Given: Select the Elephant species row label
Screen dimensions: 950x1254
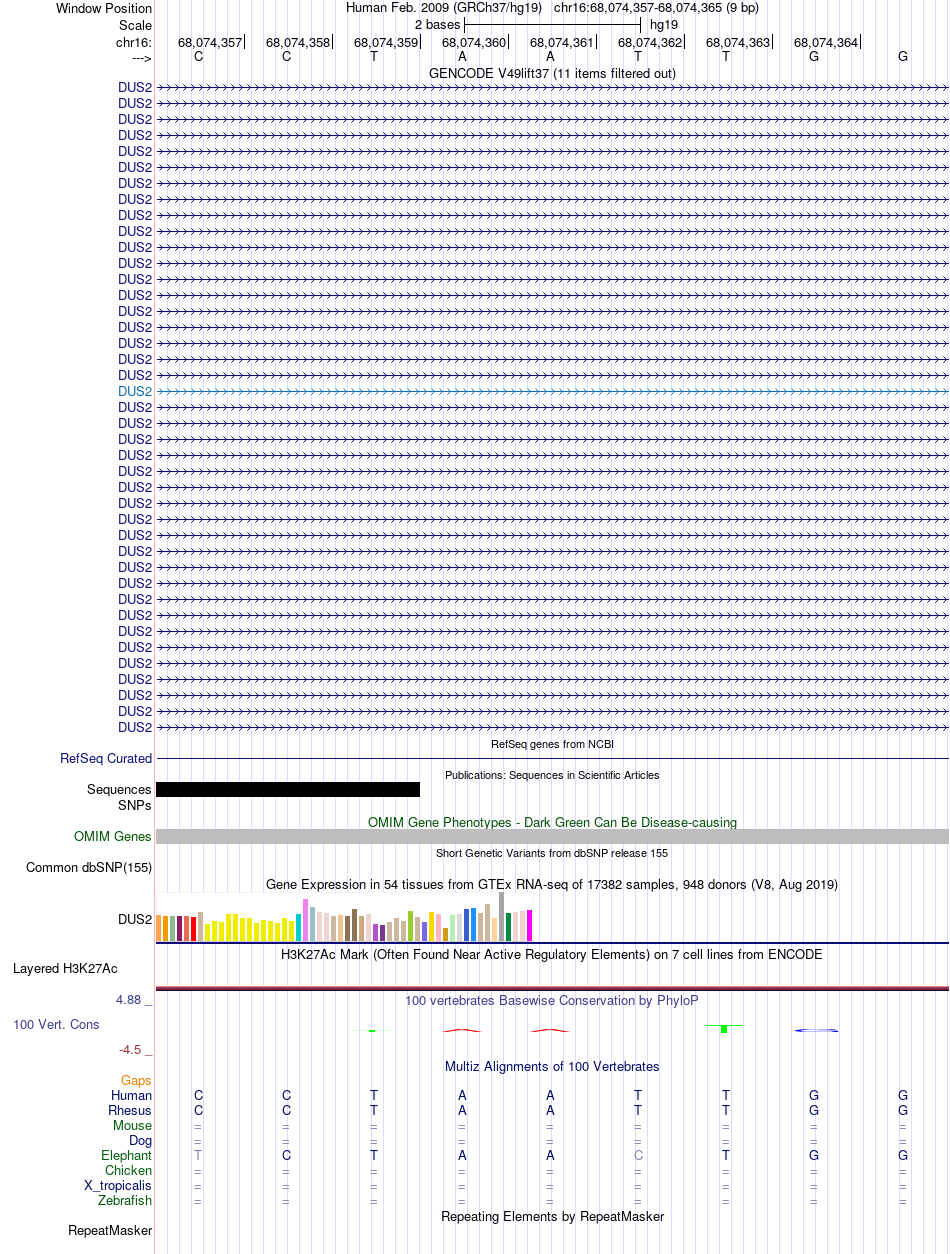Looking at the screenshot, I should (127, 1155).
